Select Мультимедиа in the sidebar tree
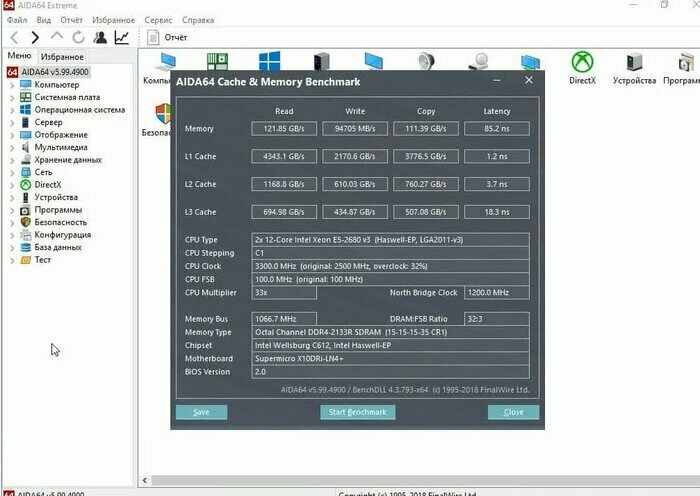Viewport: 700px width, 496px height. pos(61,147)
